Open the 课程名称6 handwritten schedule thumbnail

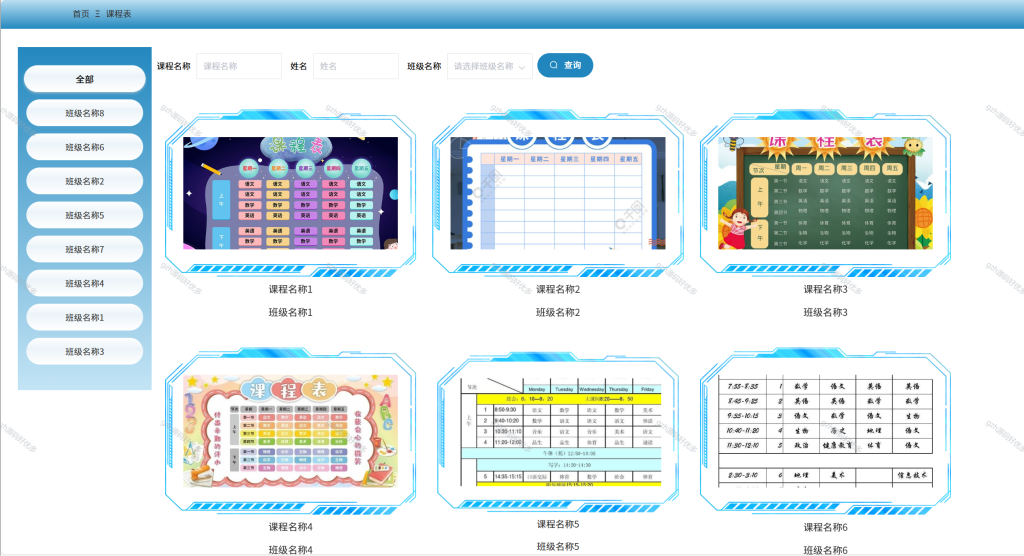[x=825, y=431]
